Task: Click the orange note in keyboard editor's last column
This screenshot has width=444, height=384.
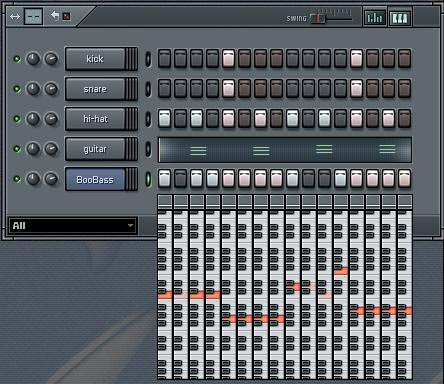Action: point(405,311)
